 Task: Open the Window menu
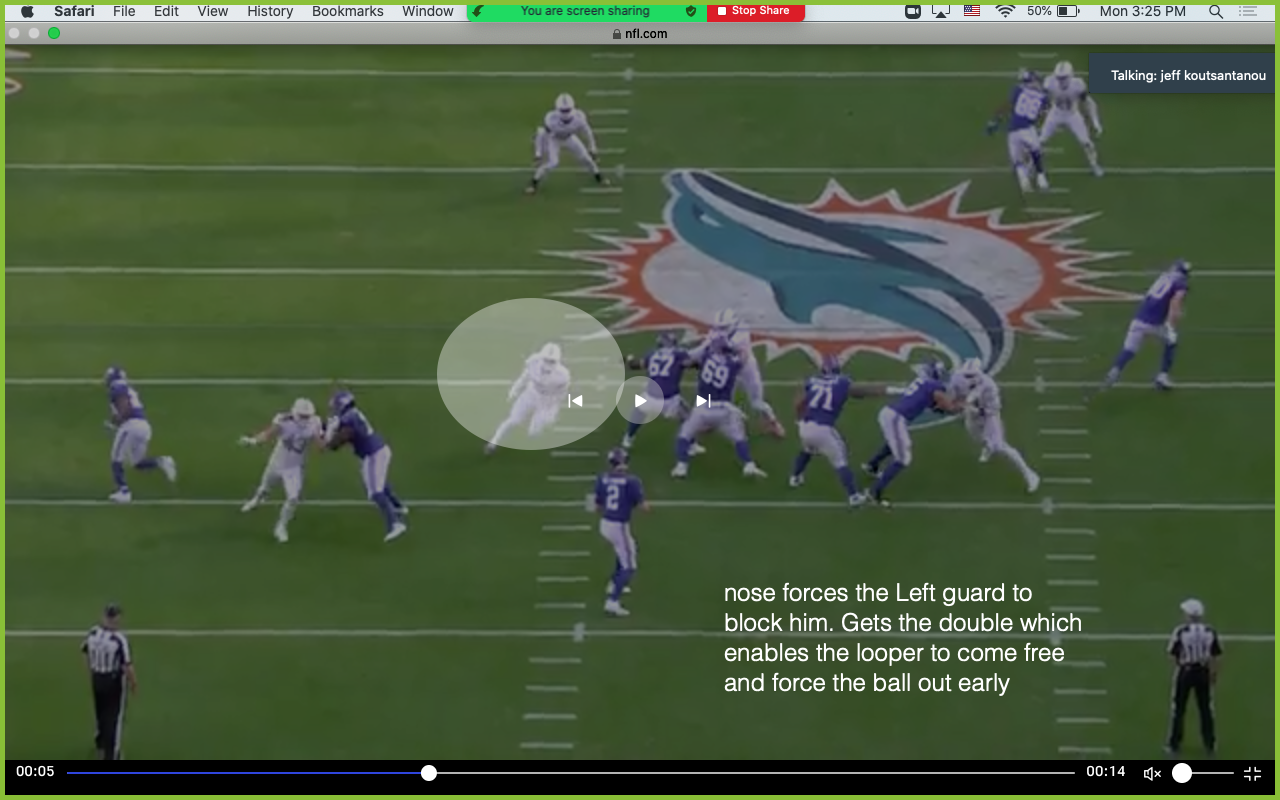coord(428,11)
